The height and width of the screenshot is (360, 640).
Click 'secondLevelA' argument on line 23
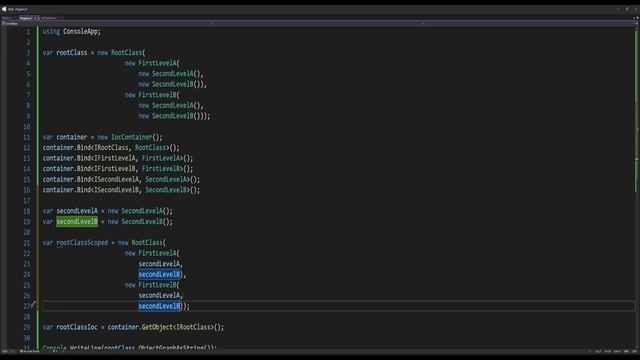159,264
